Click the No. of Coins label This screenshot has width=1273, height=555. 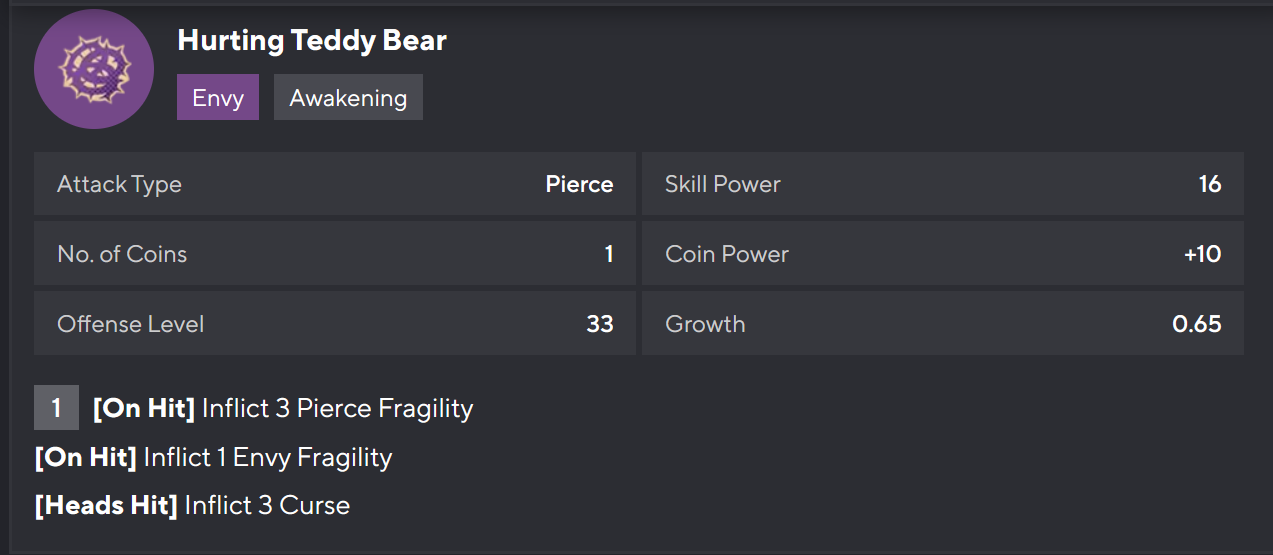coord(122,254)
